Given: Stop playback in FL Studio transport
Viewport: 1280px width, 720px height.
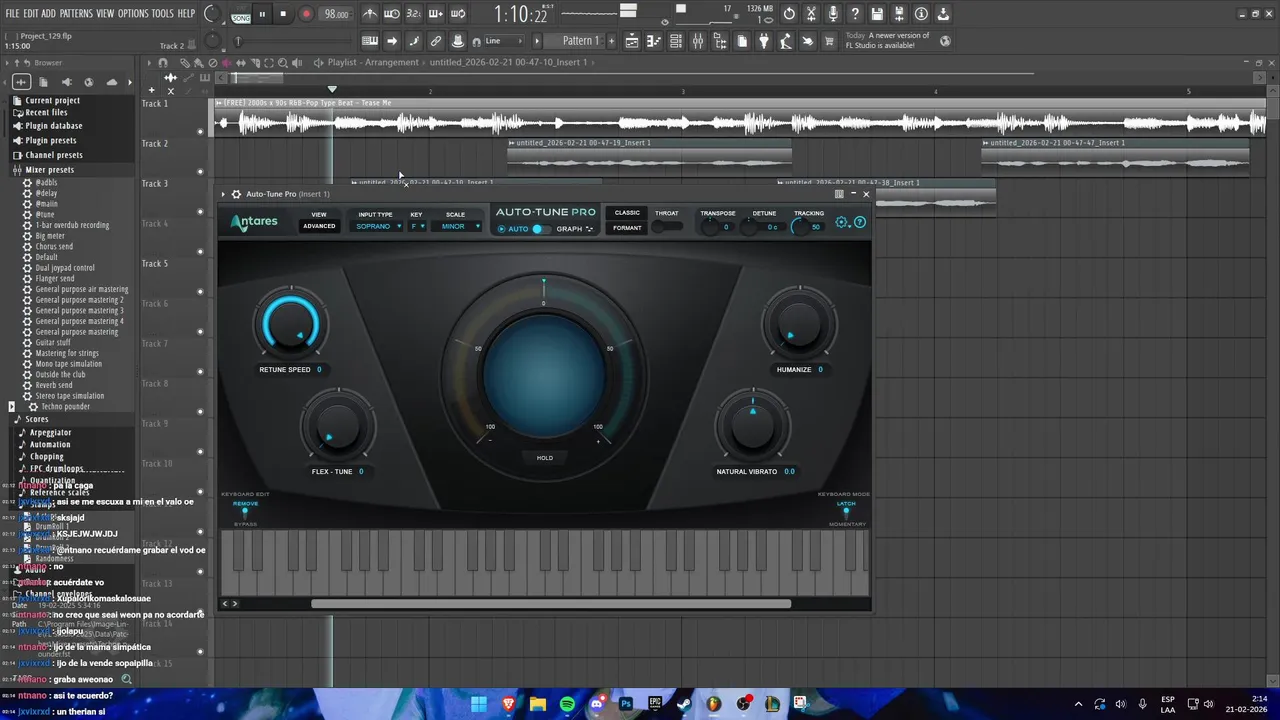Looking at the screenshot, I should pyautogui.click(x=283, y=14).
